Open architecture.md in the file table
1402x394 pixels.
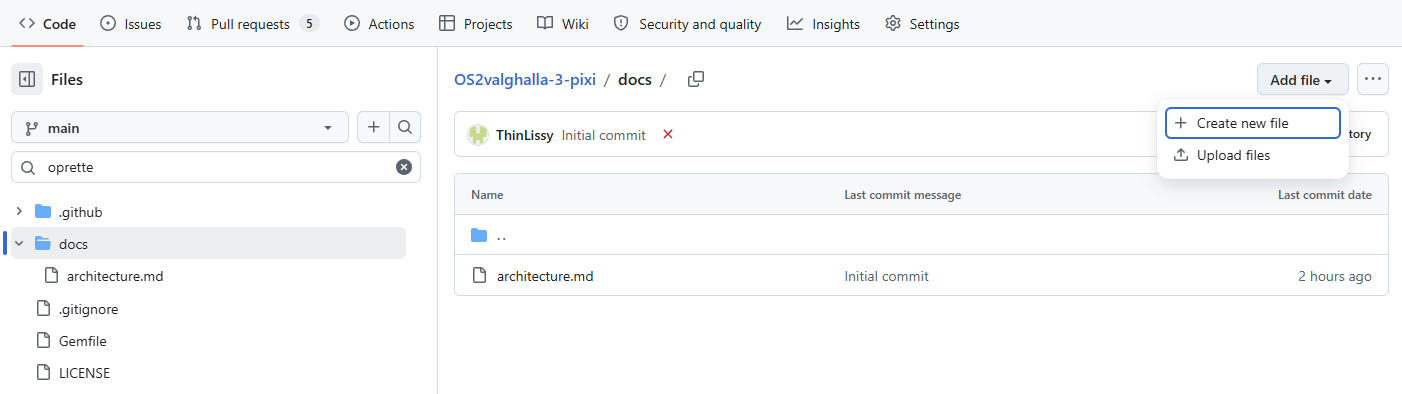[x=545, y=276]
